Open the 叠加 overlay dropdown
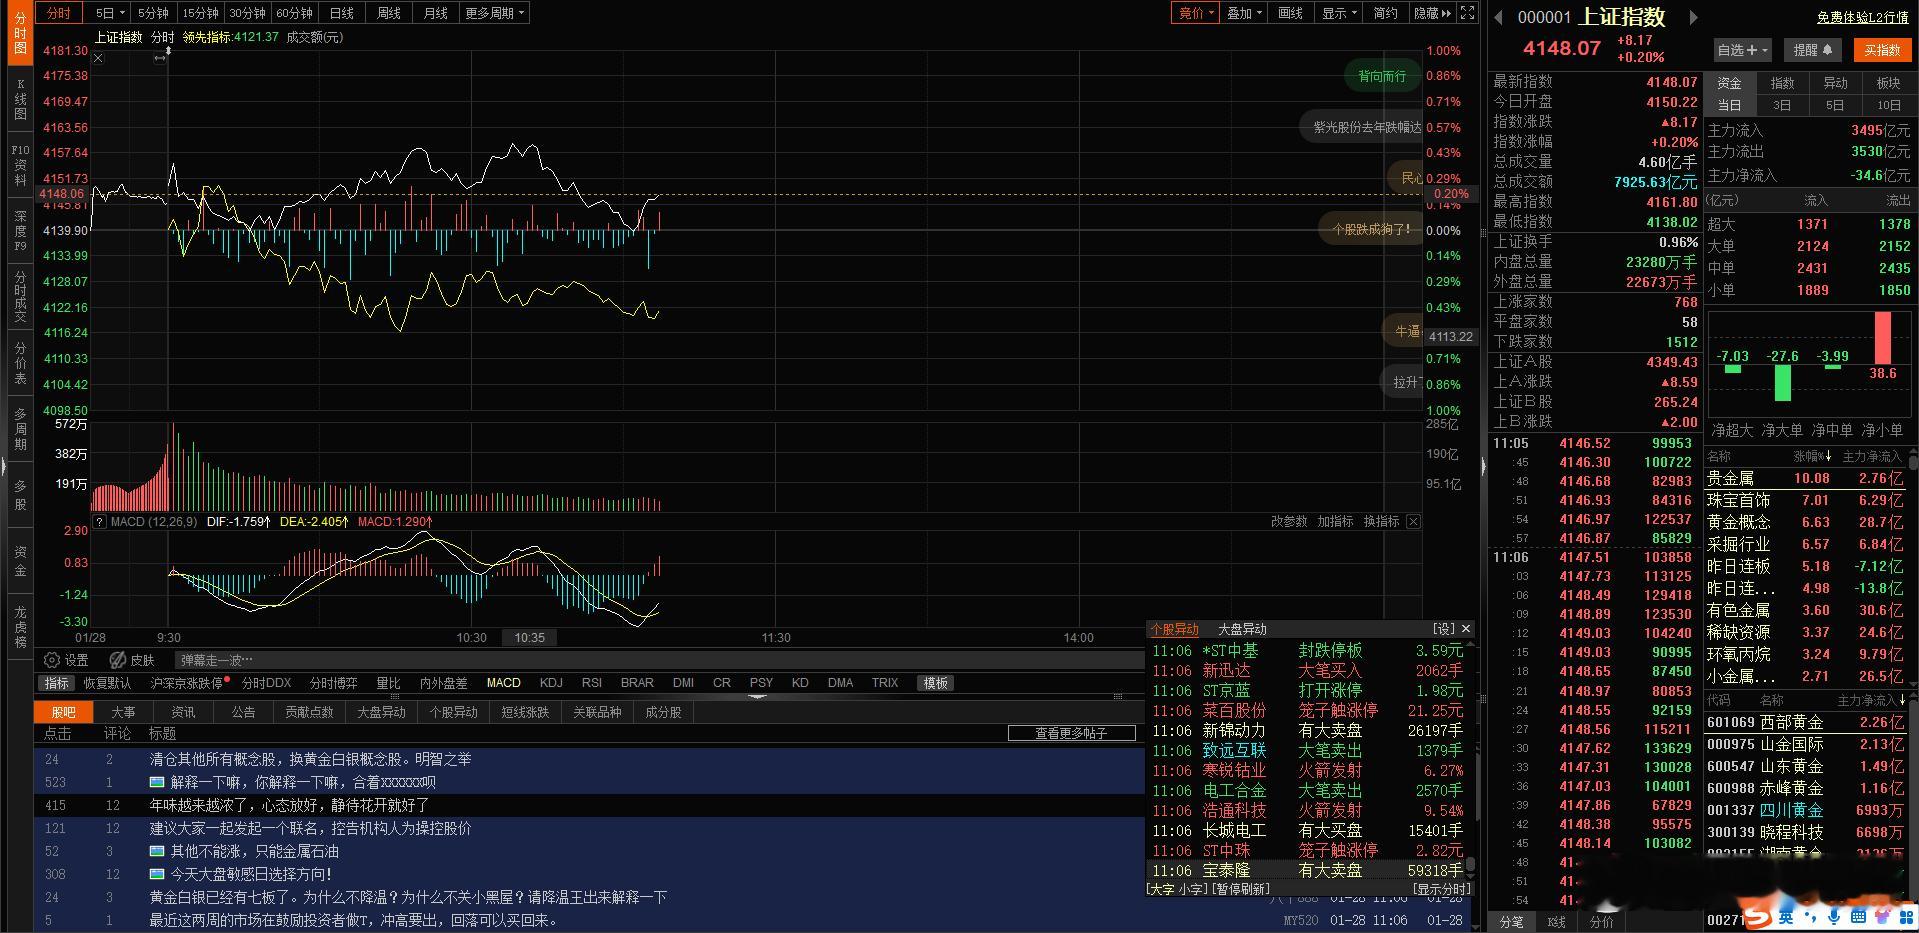The width and height of the screenshot is (1919, 933). 1245,13
